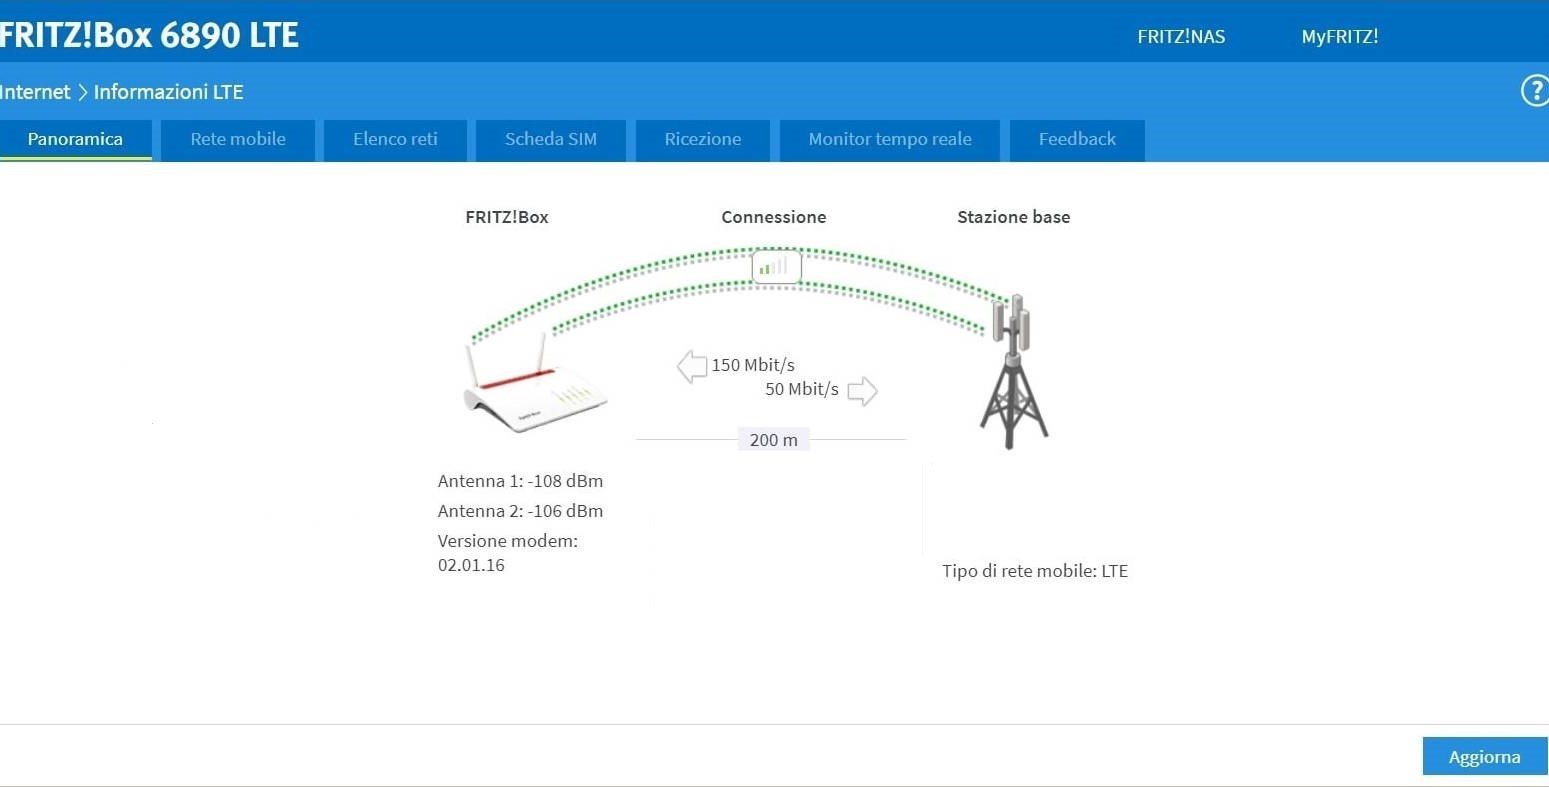Open the Feedback tab
This screenshot has width=1549, height=787.
point(1077,140)
